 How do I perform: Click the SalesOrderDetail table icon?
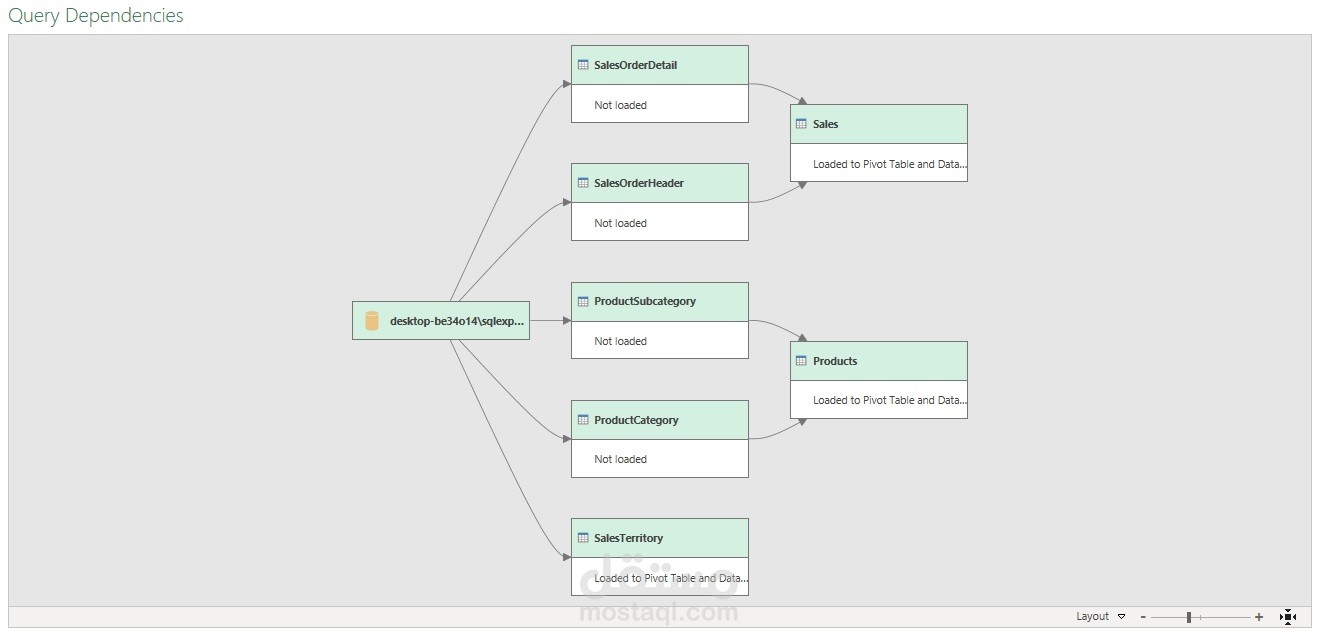pos(584,65)
